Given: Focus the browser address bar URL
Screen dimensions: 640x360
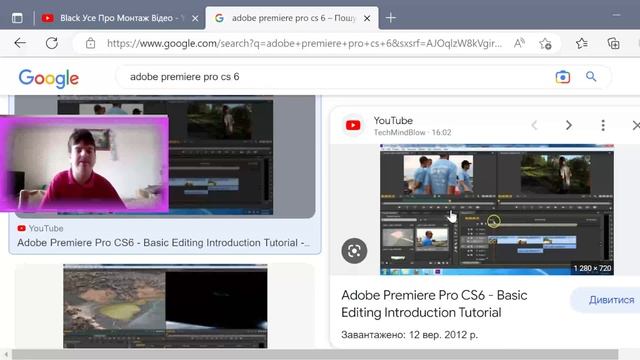Looking at the screenshot, I should [x=304, y=43].
